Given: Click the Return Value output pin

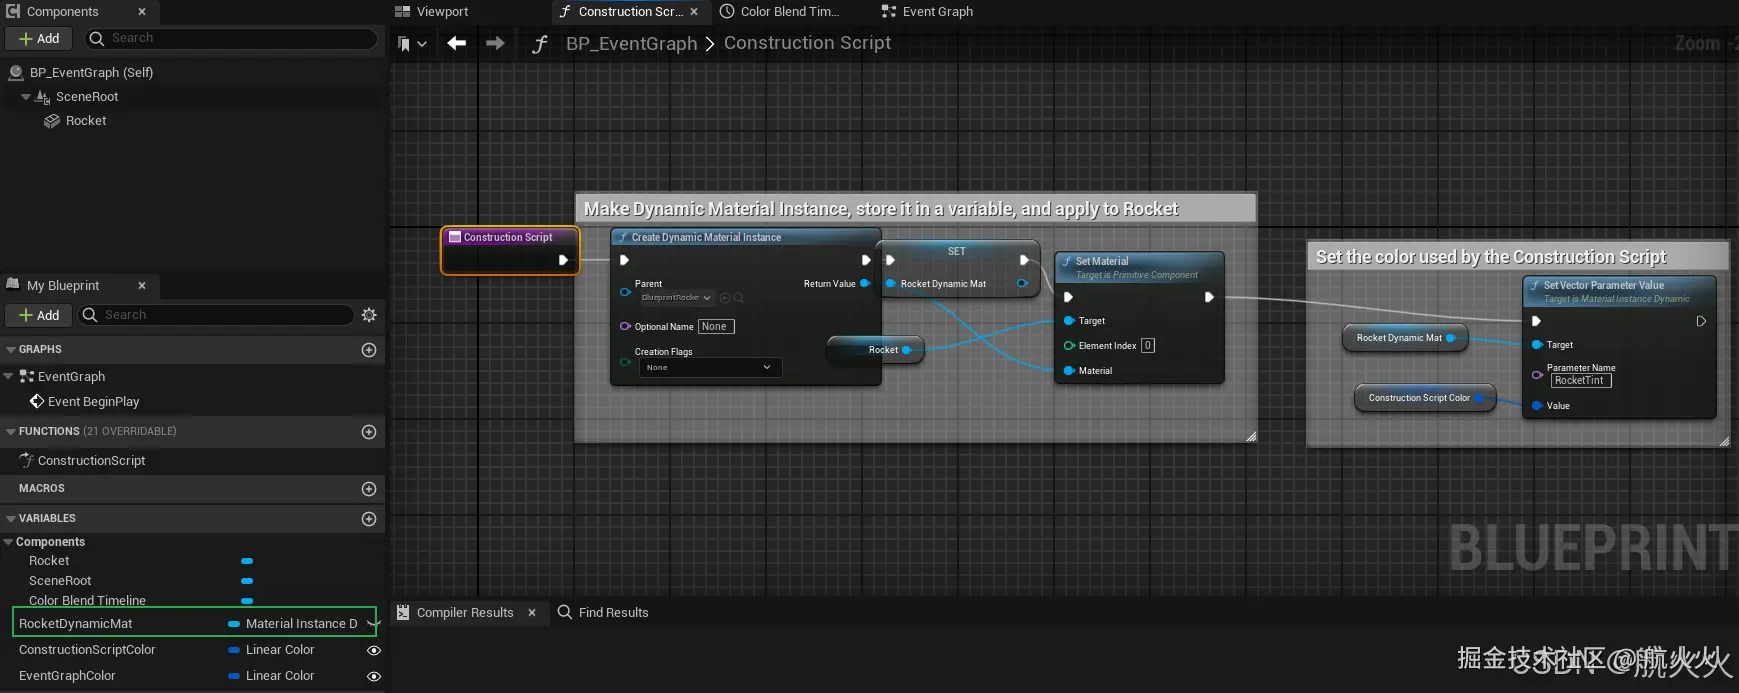Looking at the screenshot, I should point(865,284).
